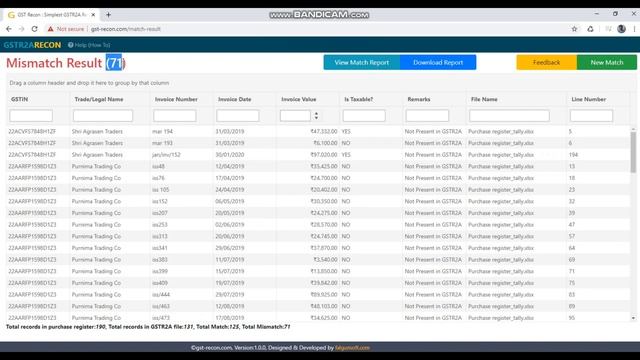640x360 pixels.
Task: Sort by Is Taxable? column header
Action: 358,99
